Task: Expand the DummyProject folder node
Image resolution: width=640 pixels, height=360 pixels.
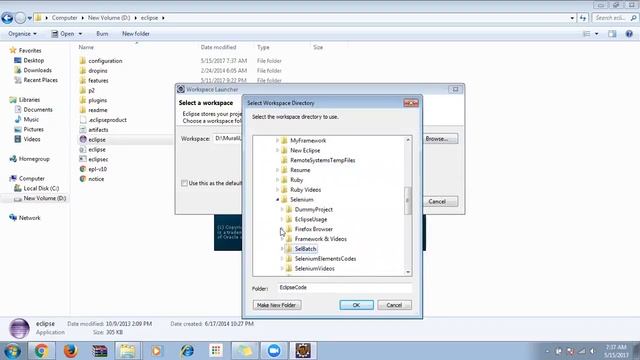Action: pyautogui.click(x=282, y=209)
